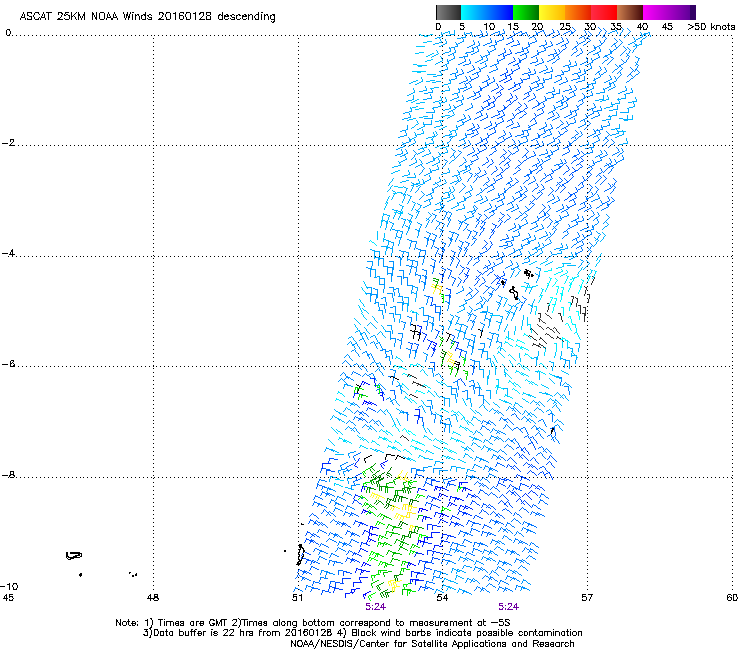Click the yellow 20-25 knots color segment

pos(552,12)
